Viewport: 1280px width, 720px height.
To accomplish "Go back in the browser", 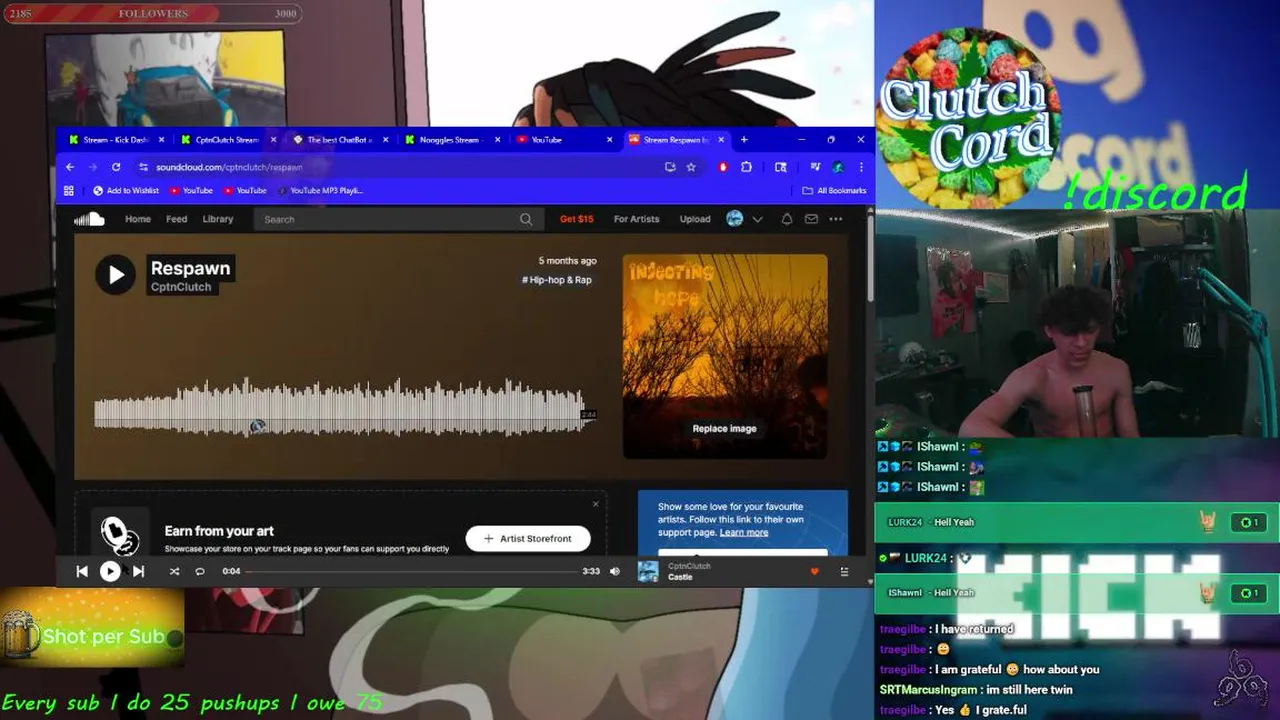I will [70, 167].
